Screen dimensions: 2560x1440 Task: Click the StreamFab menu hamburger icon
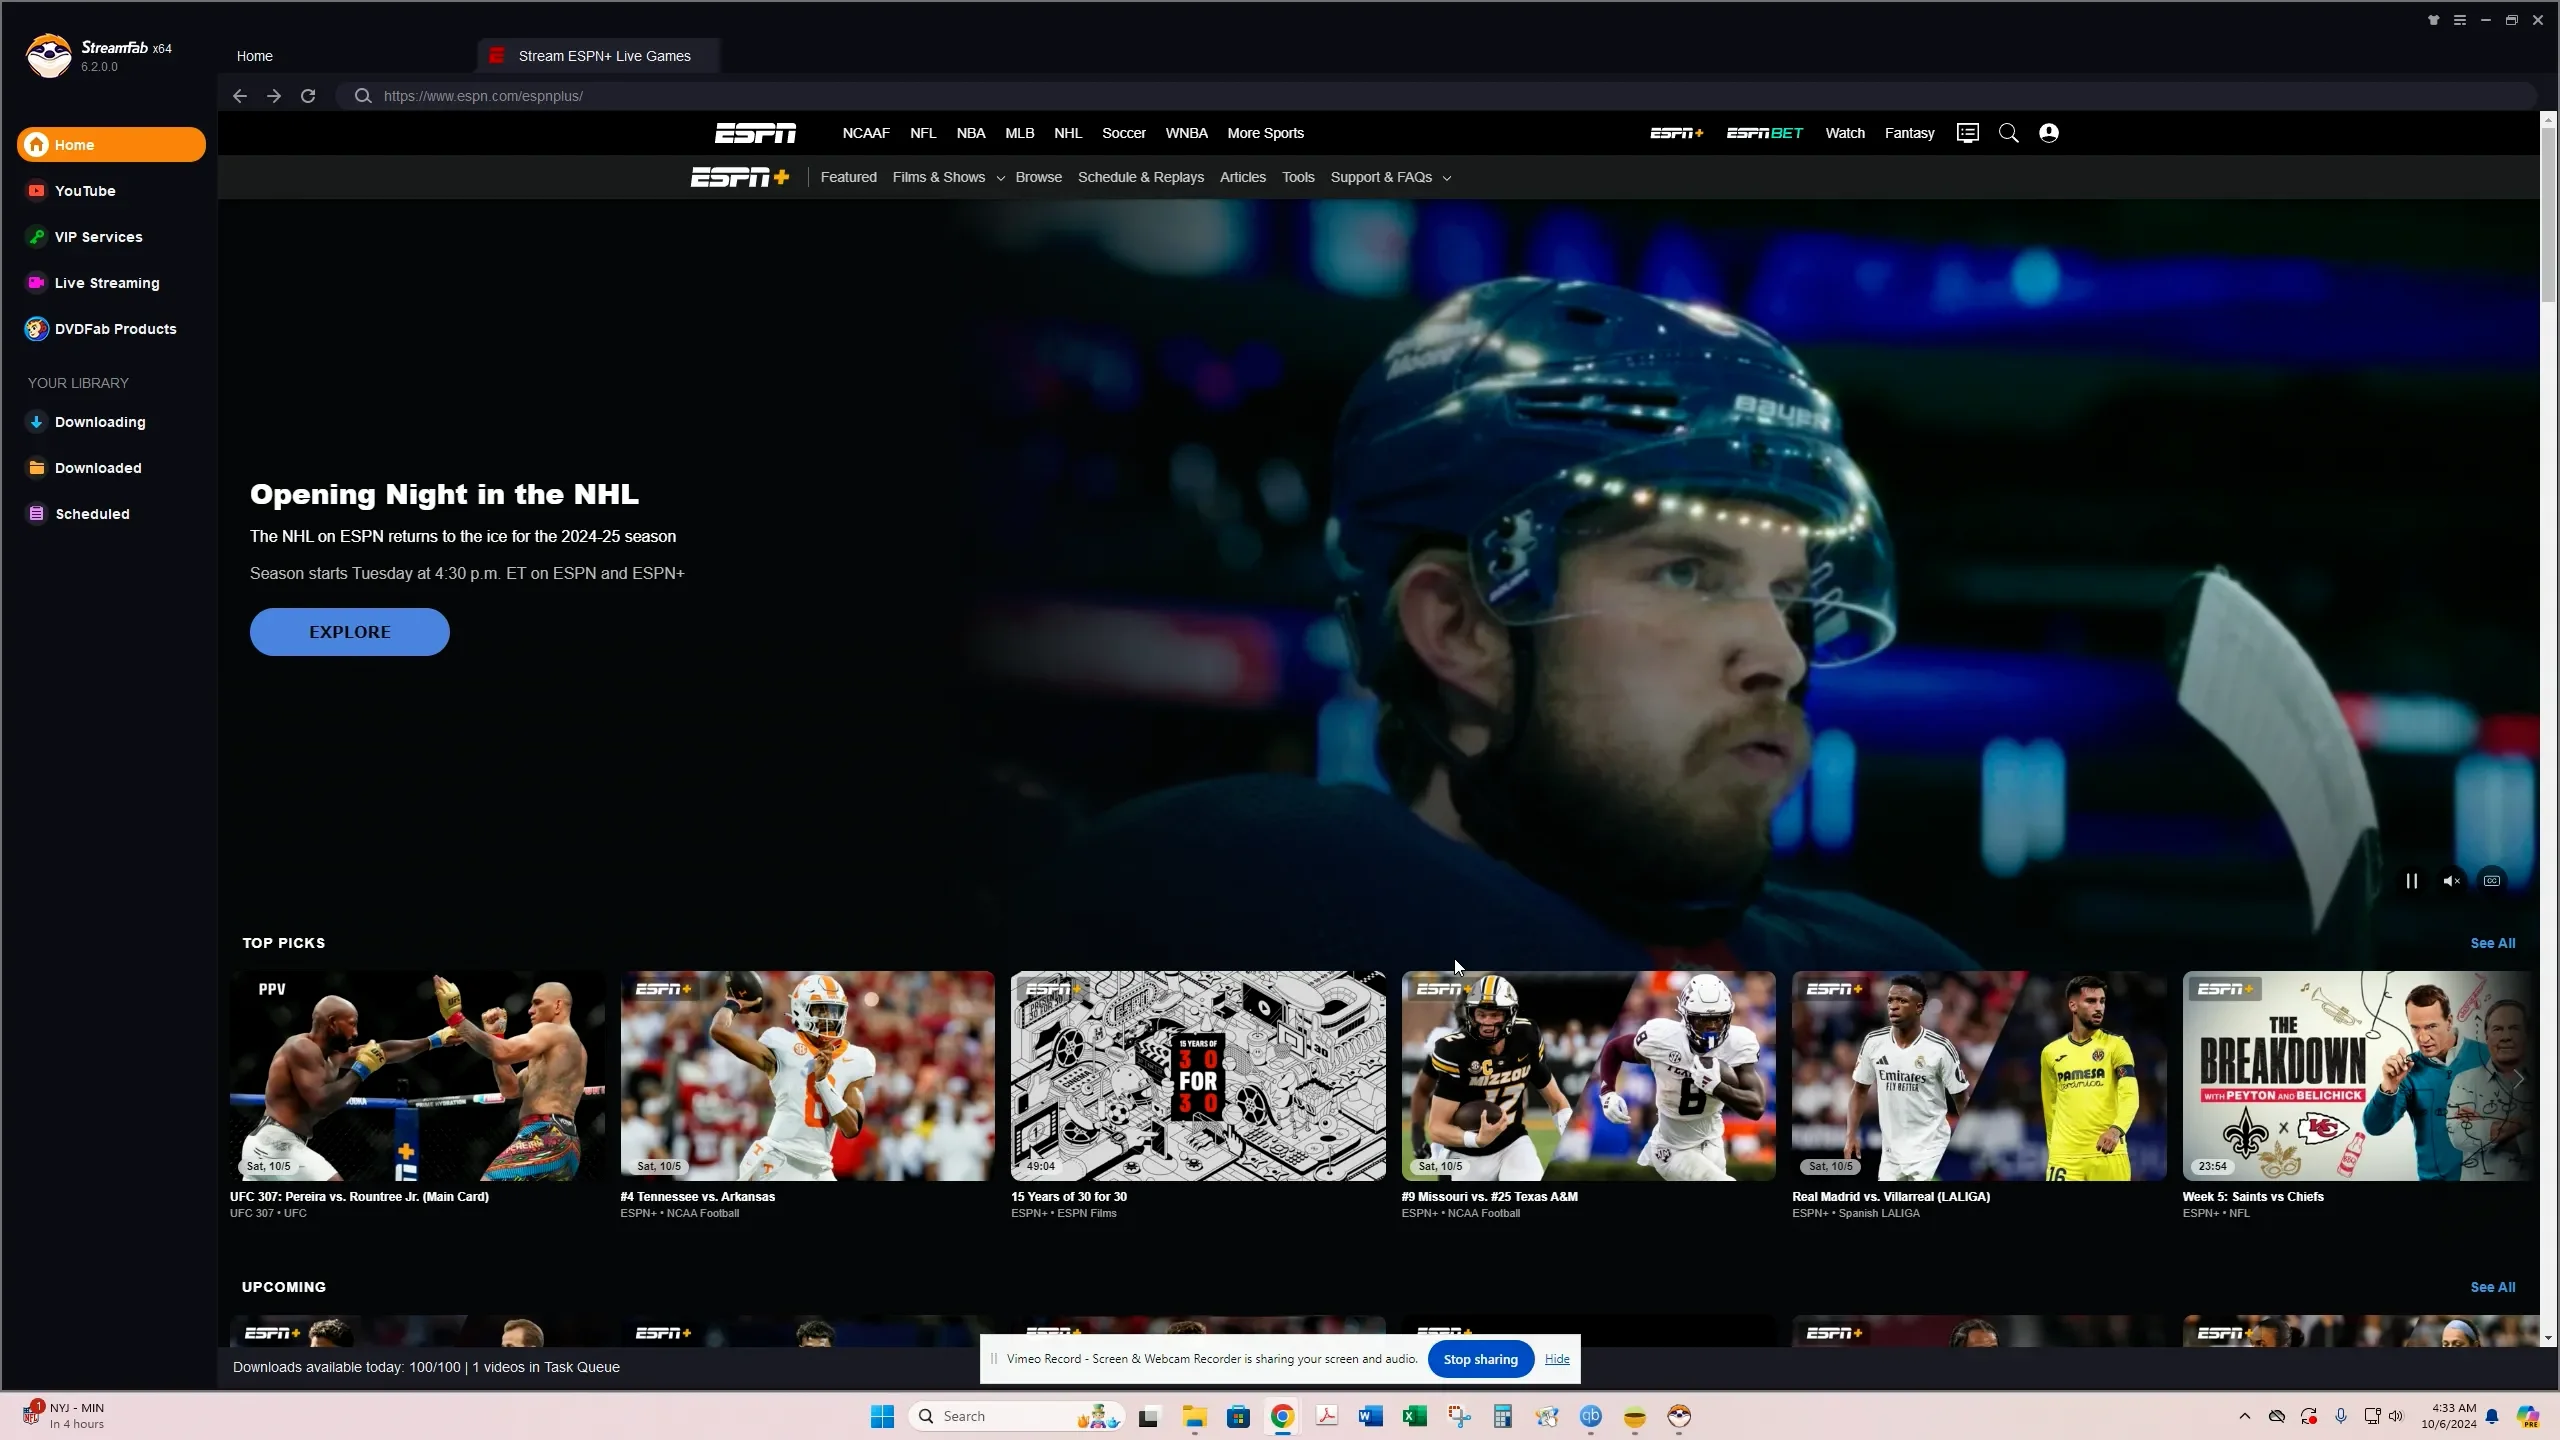2460,20
